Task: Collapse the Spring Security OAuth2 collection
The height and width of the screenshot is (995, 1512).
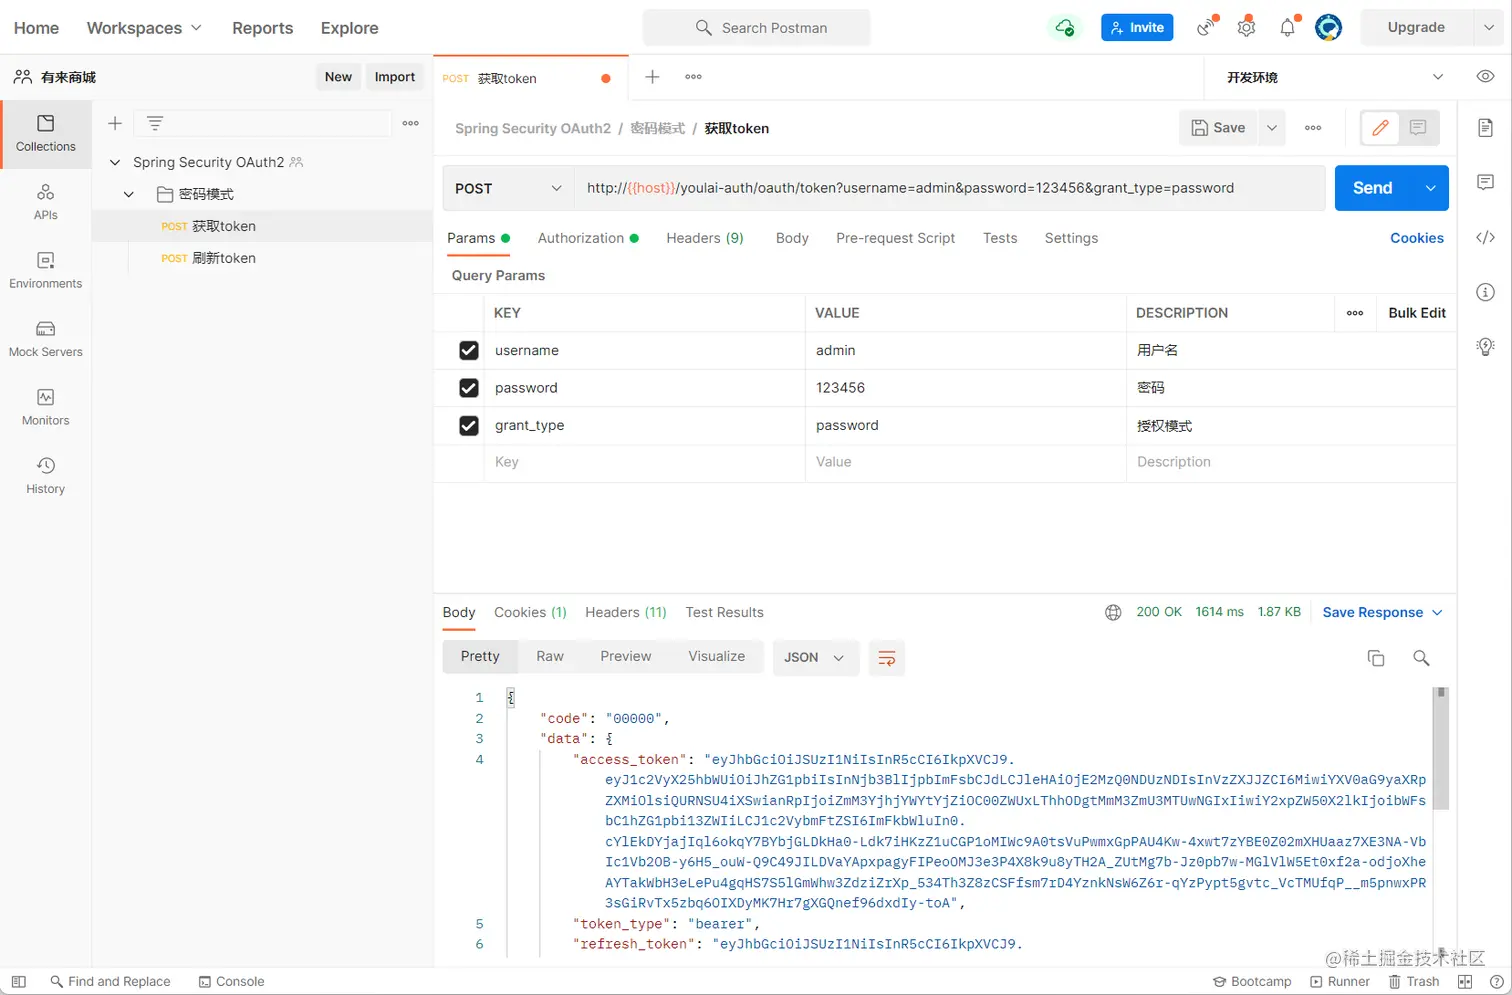Action: point(115,162)
